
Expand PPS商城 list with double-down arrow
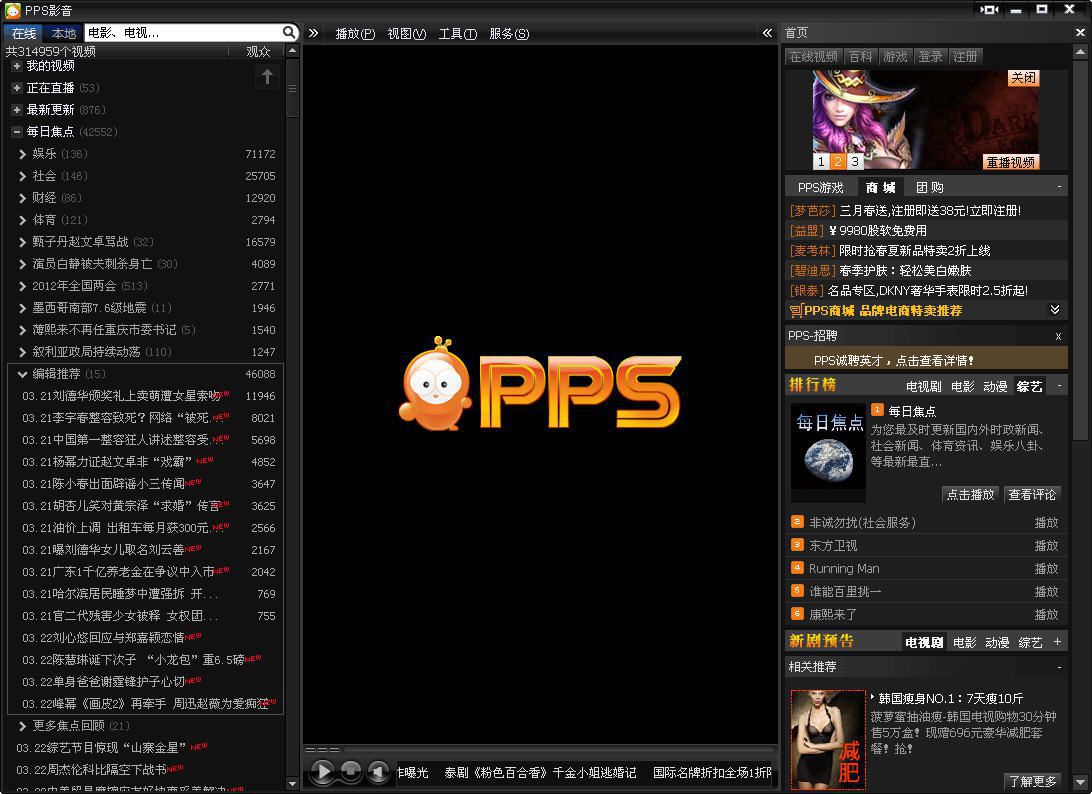pyautogui.click(x=1055, y=310)
